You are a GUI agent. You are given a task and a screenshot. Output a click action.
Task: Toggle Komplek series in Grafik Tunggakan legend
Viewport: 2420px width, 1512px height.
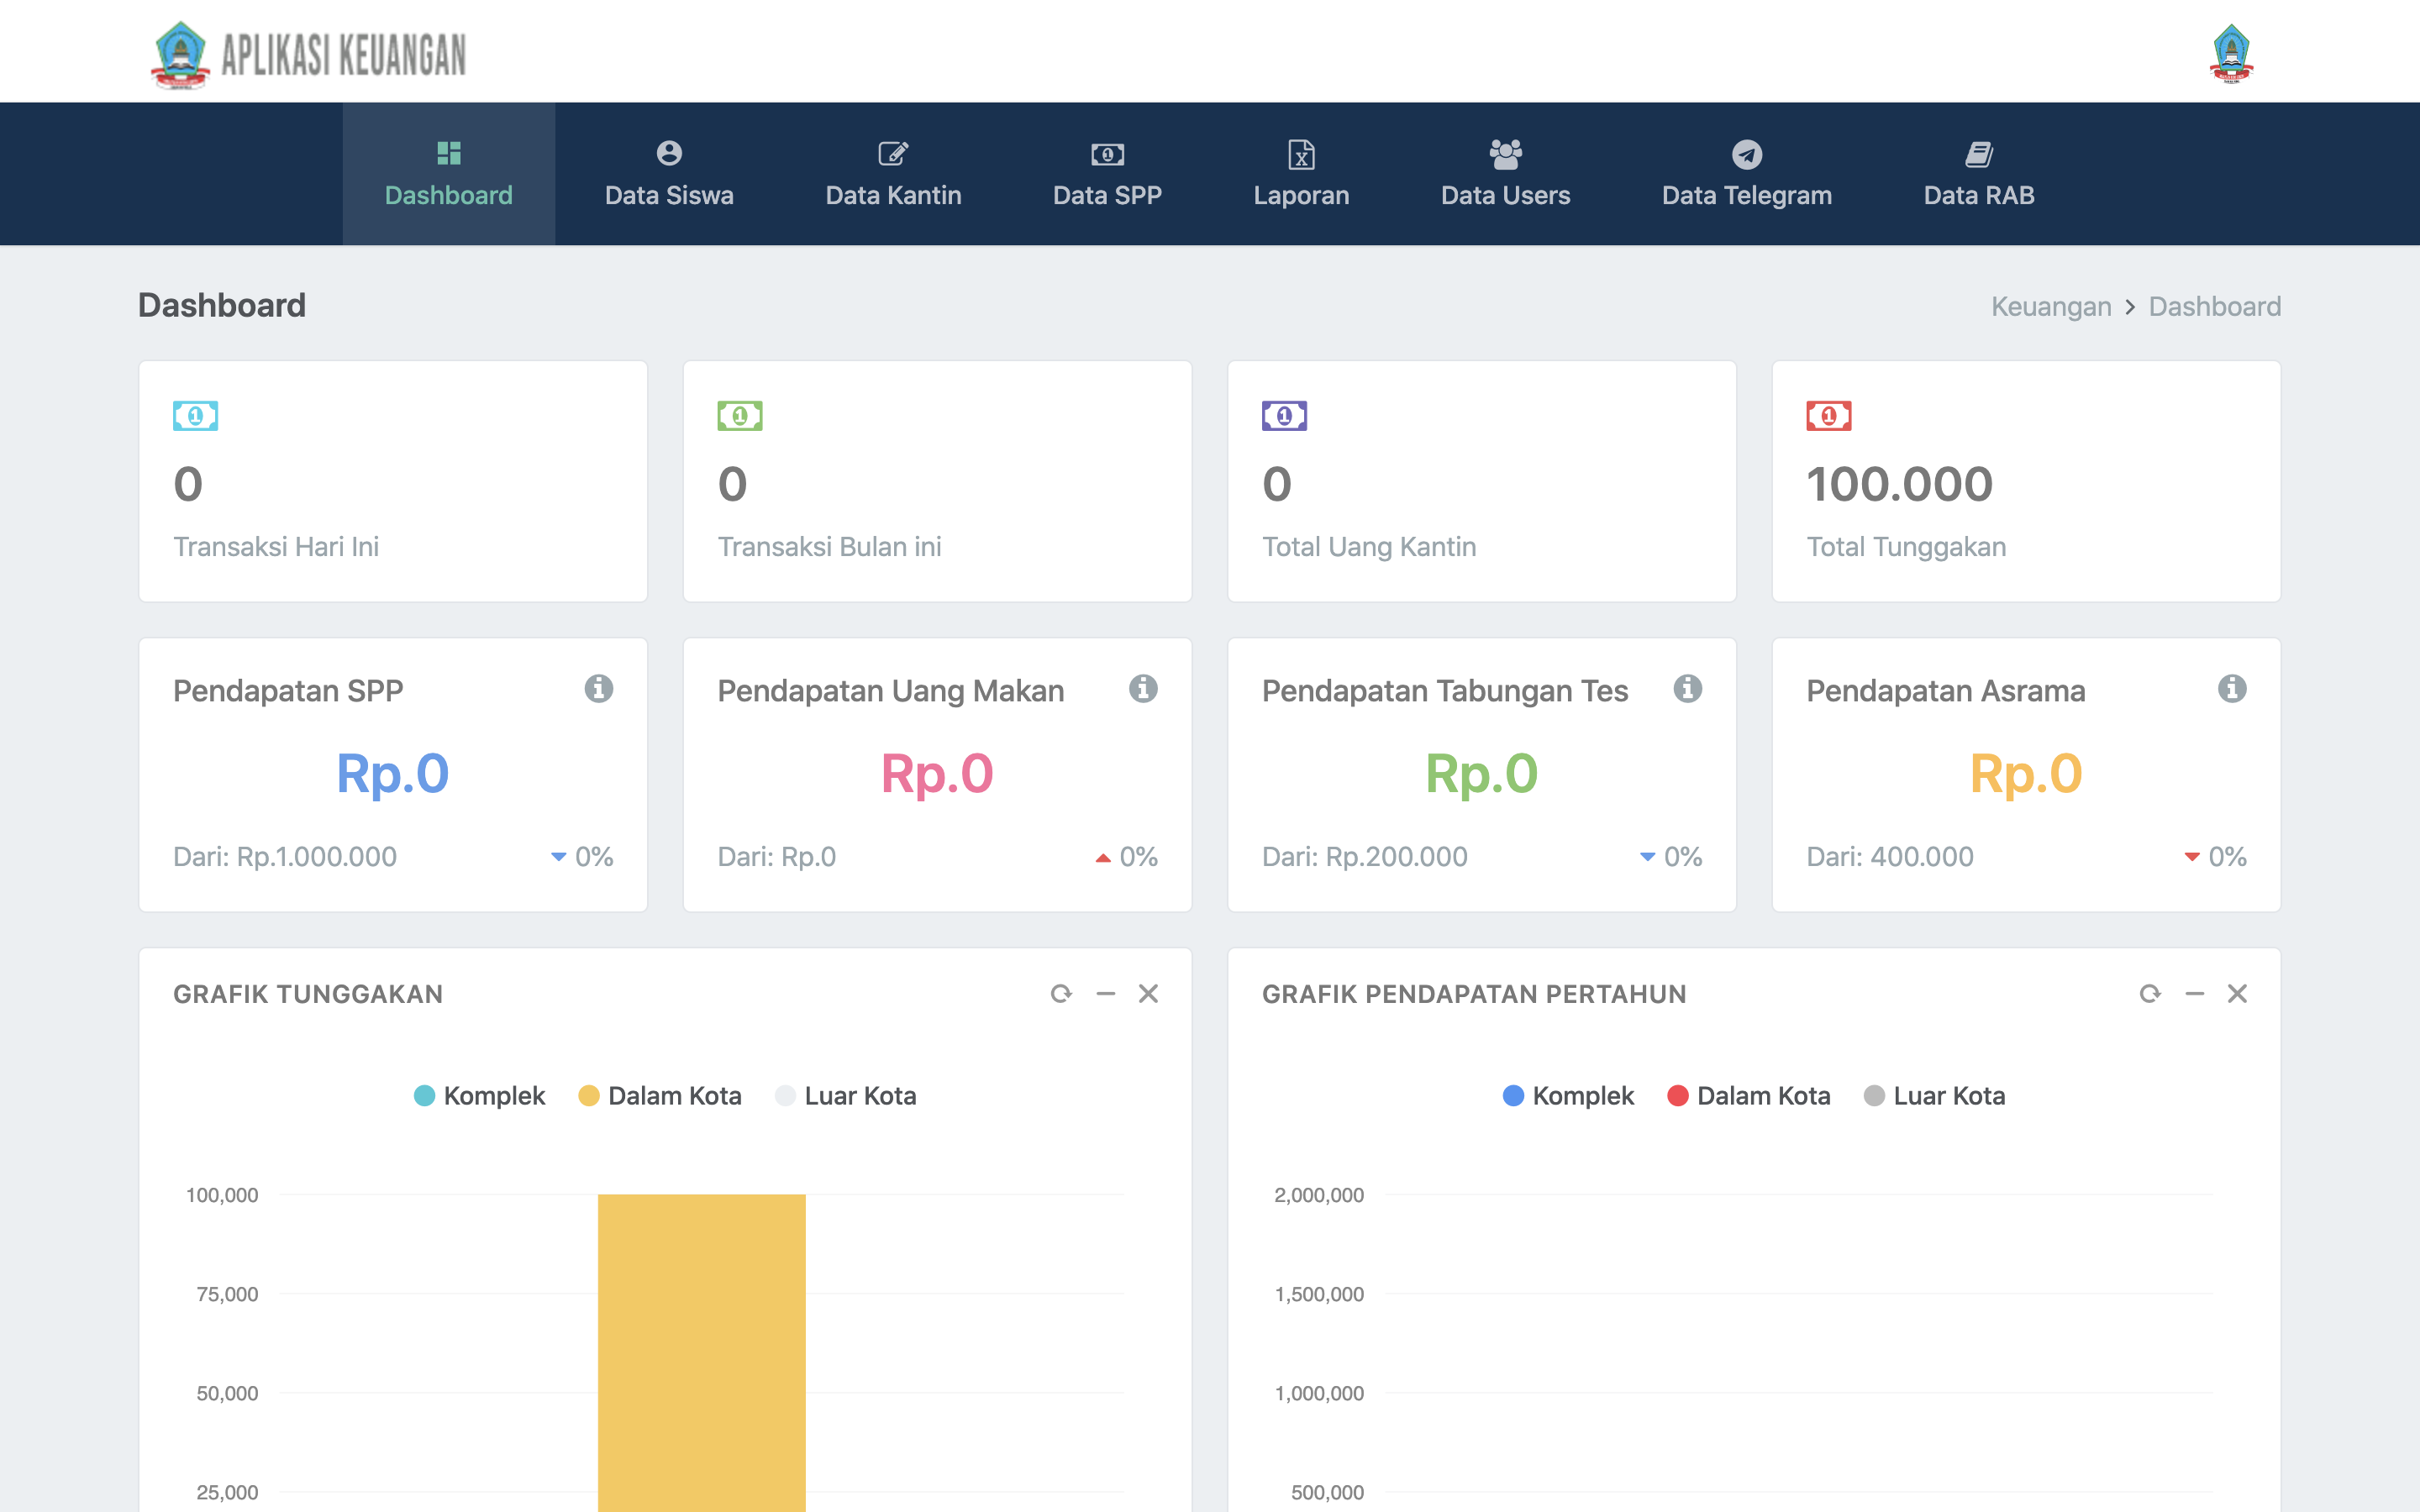(479, 1096)
